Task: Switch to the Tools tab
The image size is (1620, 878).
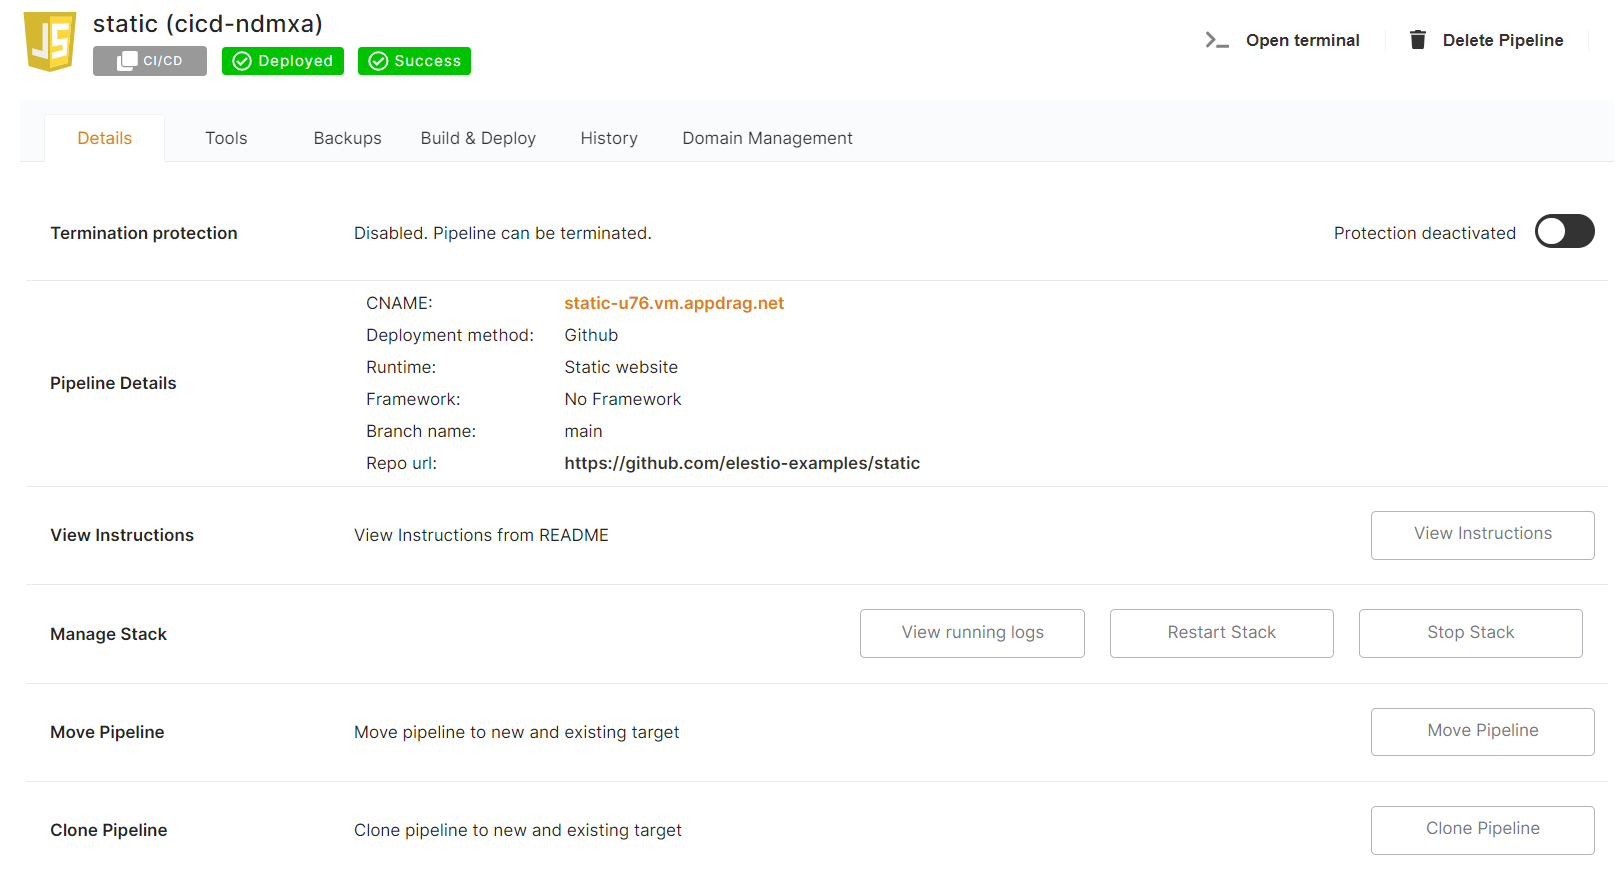Action: click(x=226, y=138)
